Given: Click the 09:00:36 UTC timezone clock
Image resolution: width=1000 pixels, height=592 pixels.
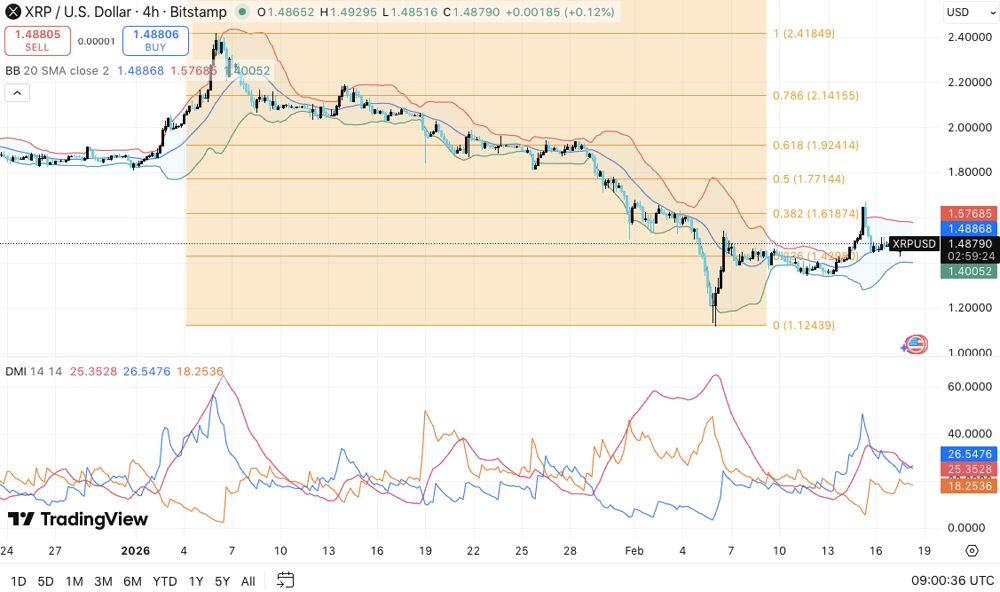Looking at the screenshot, I should [x=952, y=581].
